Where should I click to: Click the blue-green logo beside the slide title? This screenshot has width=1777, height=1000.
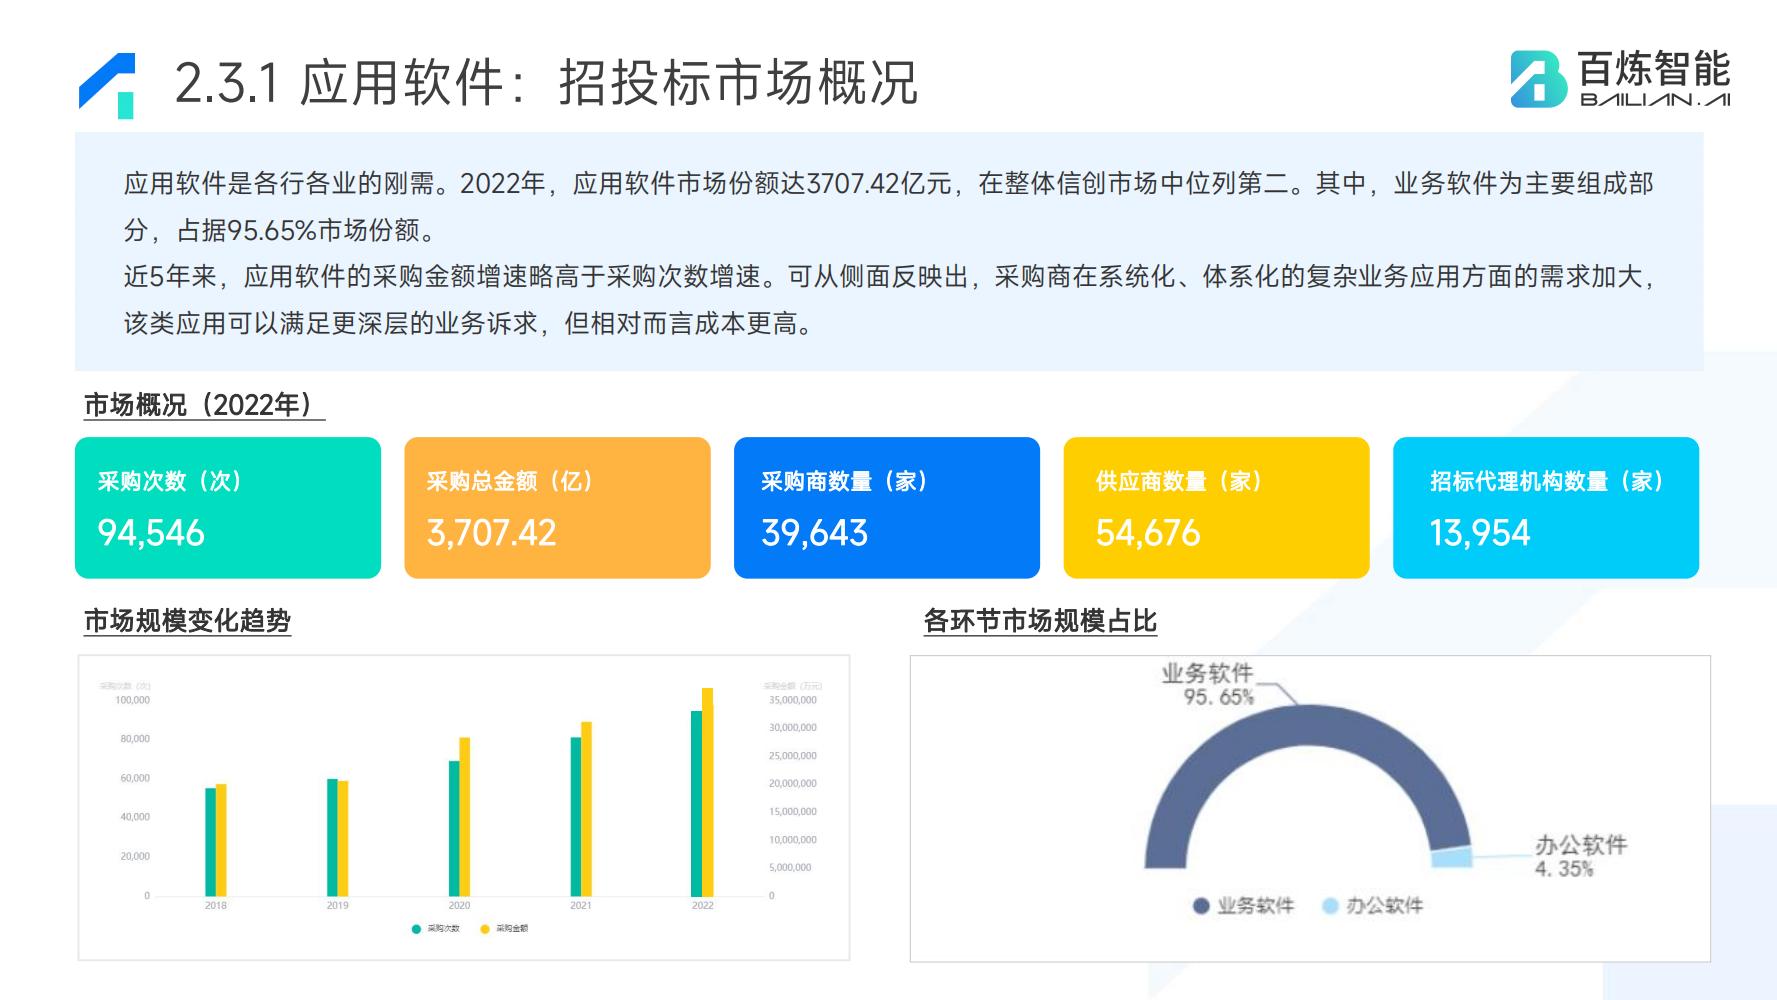click(x=107, y=85)
